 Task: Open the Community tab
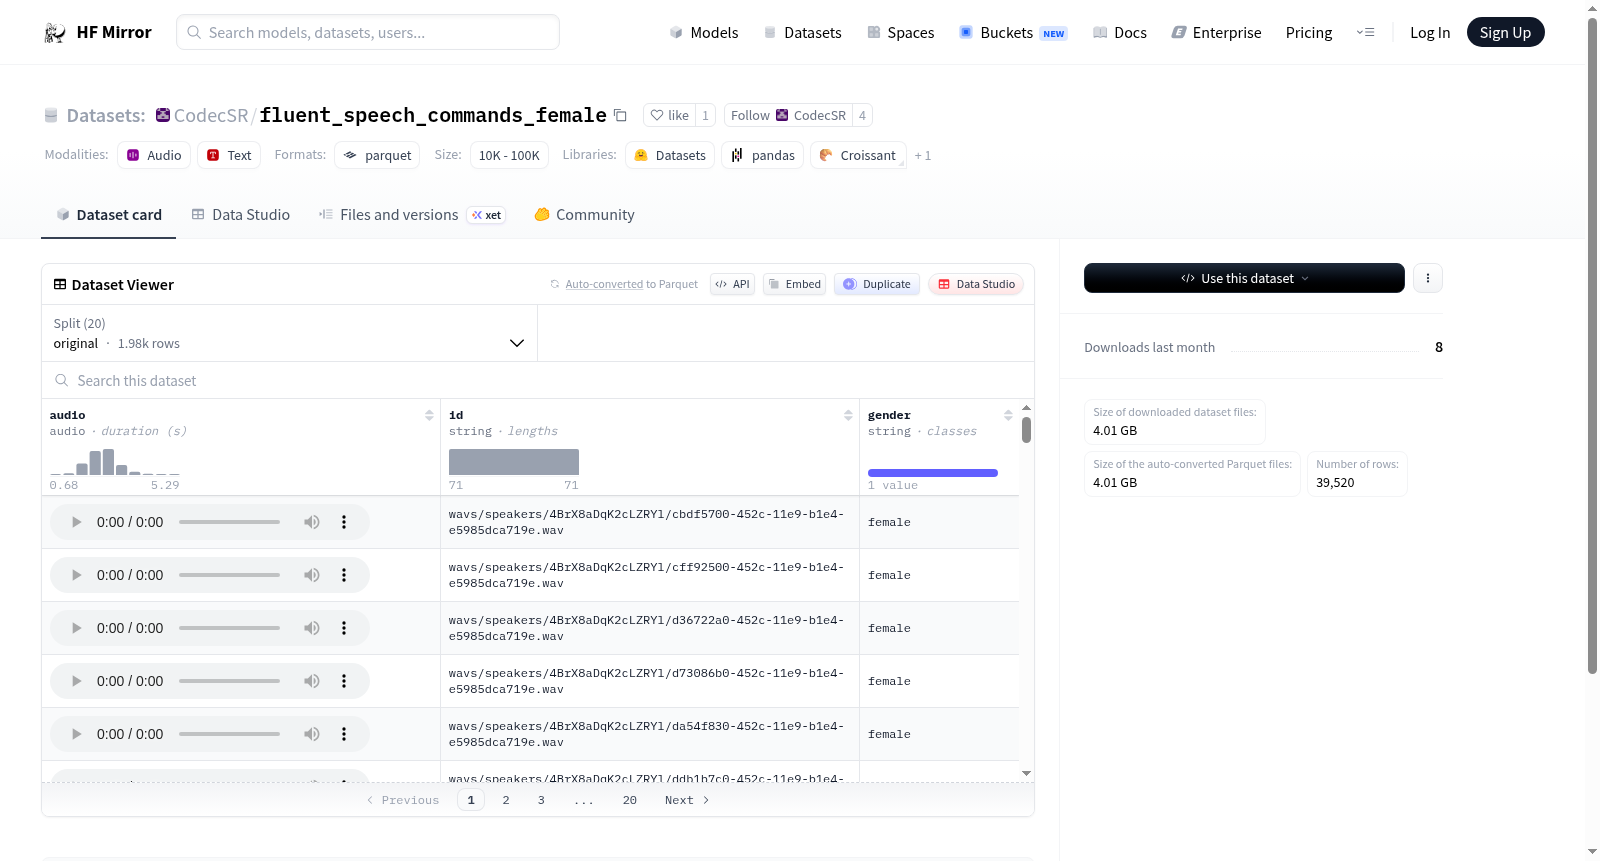click(584, 215)
